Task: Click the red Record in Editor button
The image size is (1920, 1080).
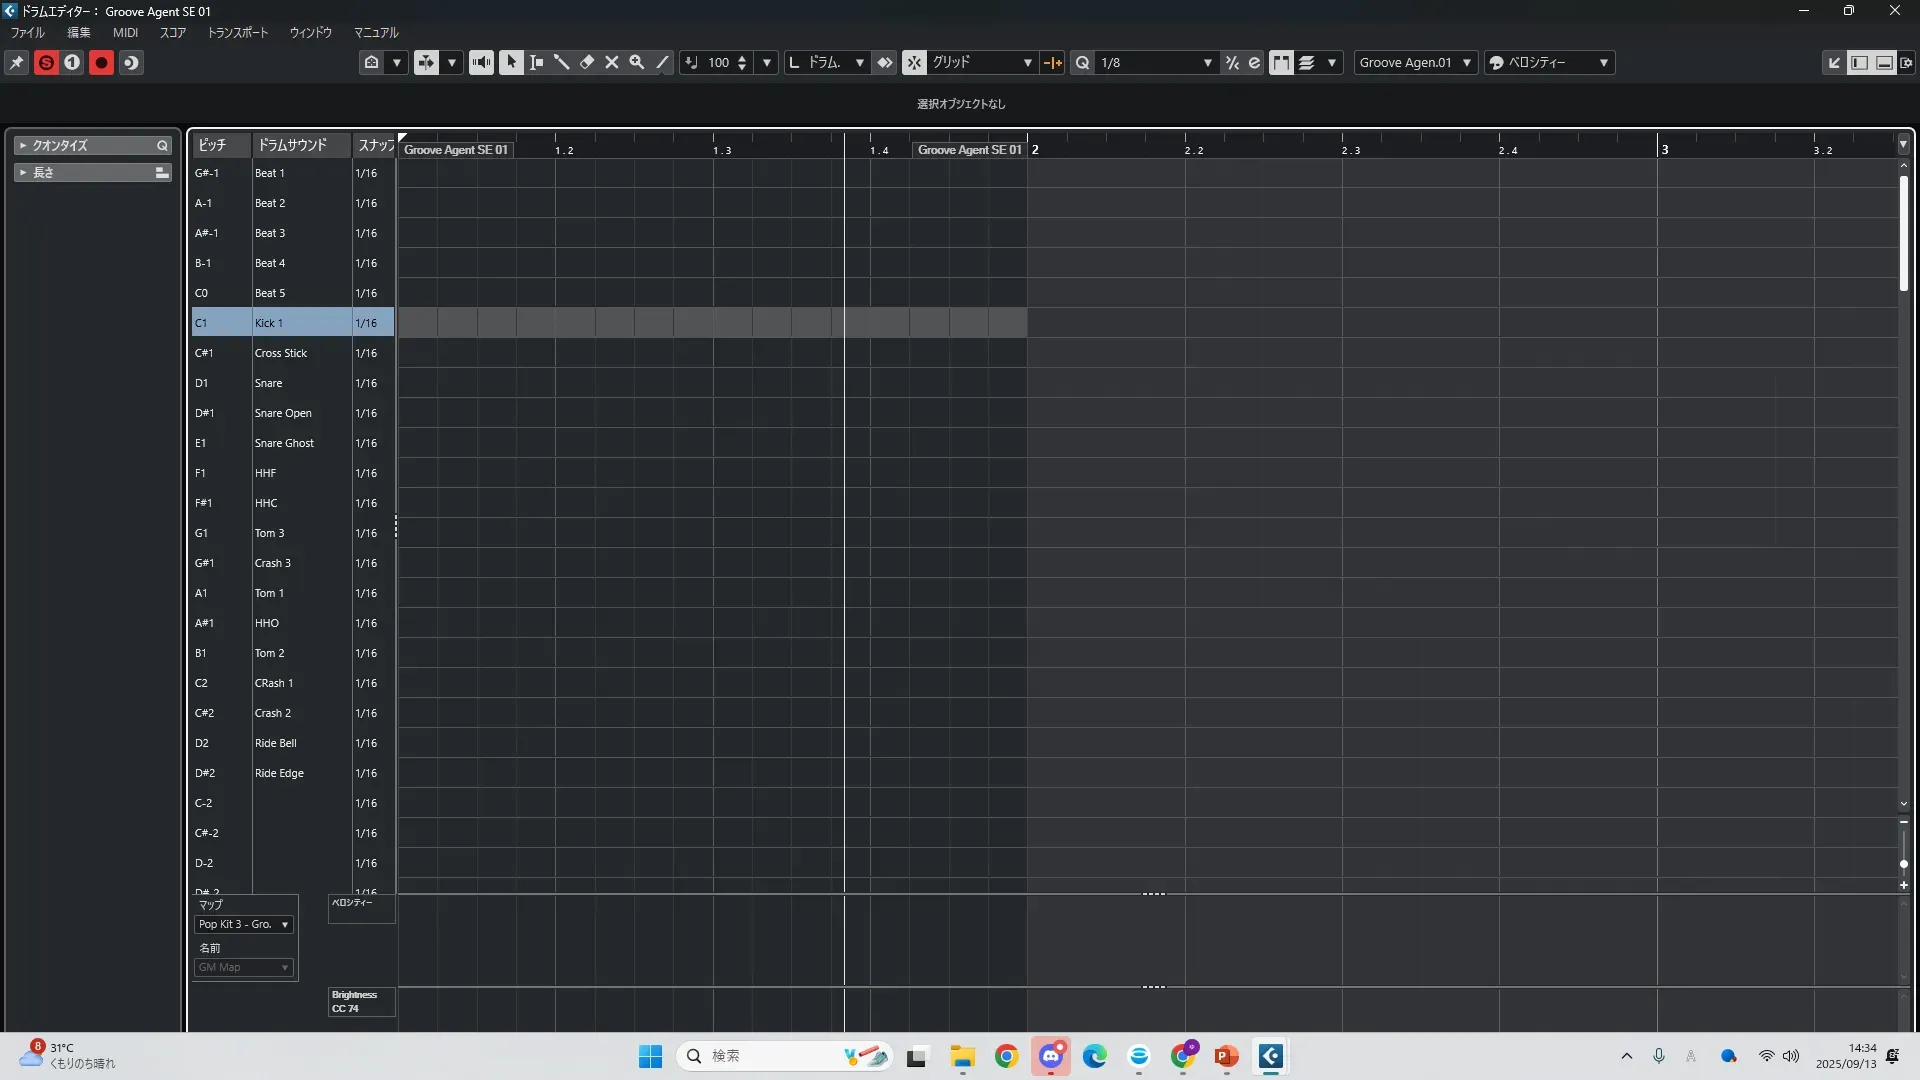Action: coord(101,62)
